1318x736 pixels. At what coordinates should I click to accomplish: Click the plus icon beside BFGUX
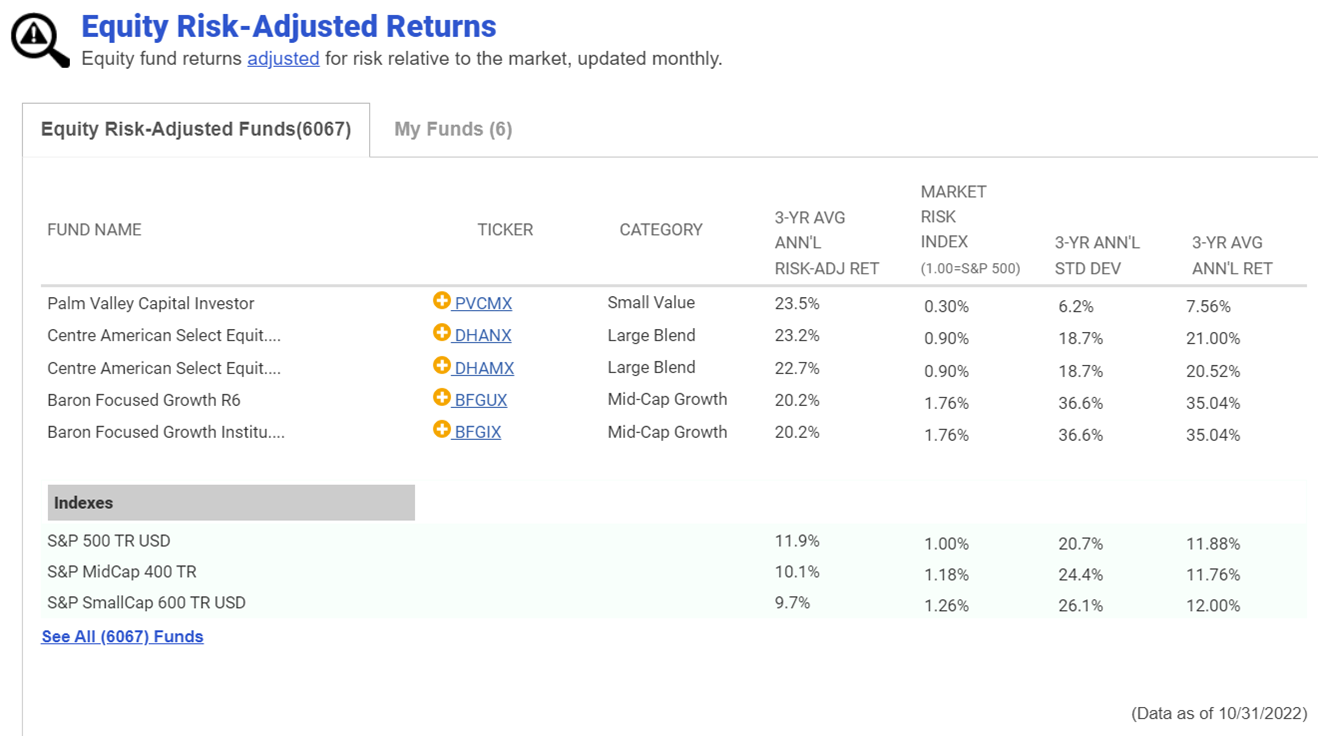click(x=441, y=398)
